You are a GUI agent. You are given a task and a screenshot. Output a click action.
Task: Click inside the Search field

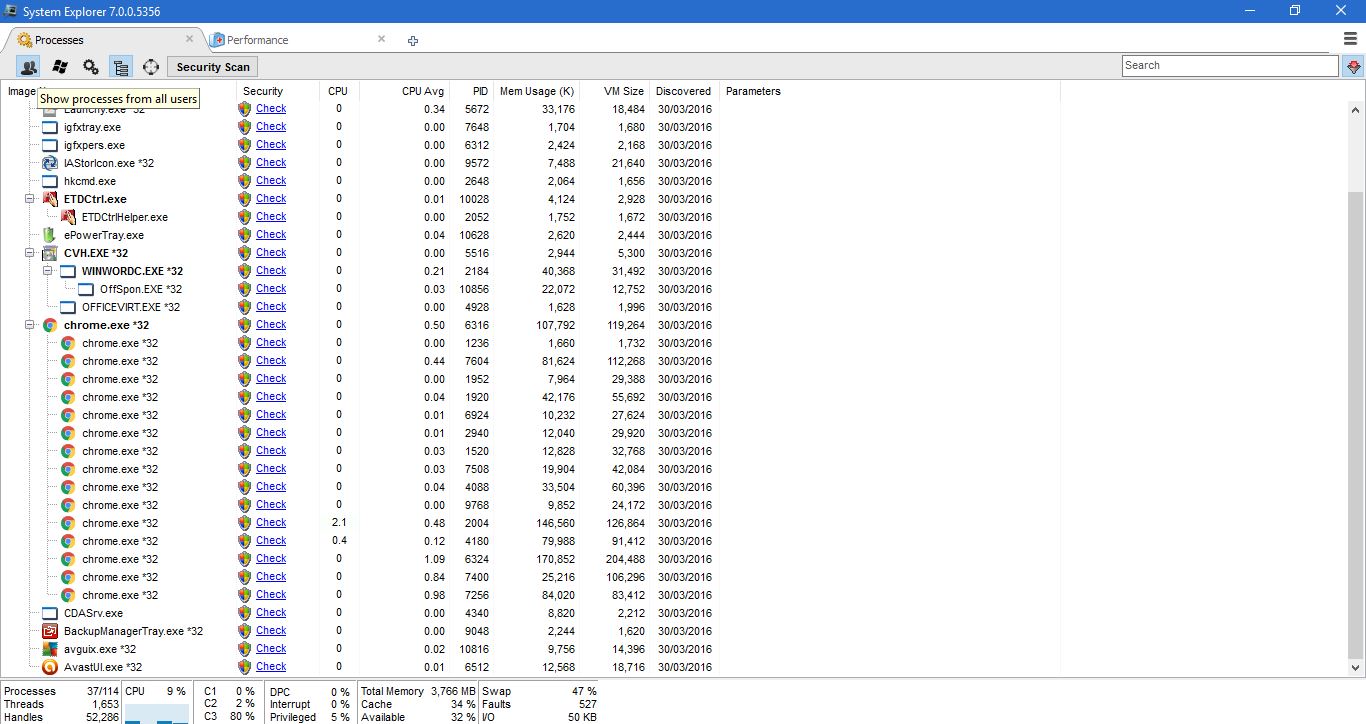[x=1230, y=65]
